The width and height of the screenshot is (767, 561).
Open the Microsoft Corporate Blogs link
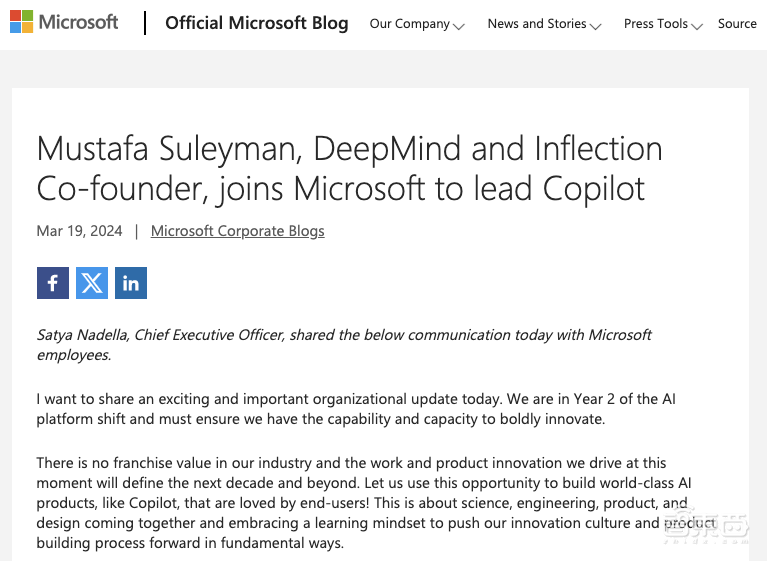point(237,231)
